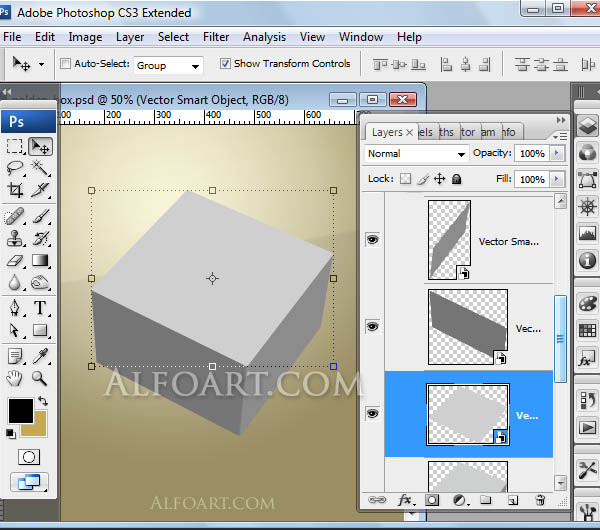Select the Eyedropper tool
This screenshot has width=600, height=530.
tap(40, 356)
